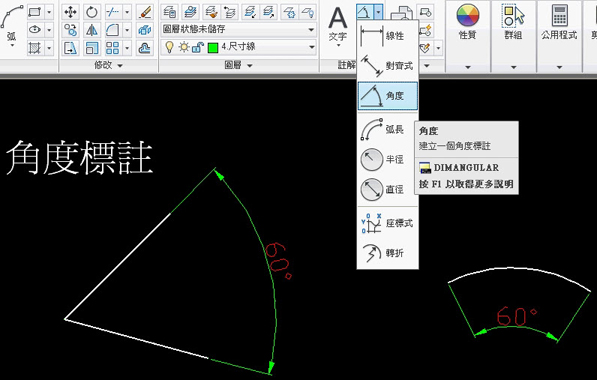Select the red 60° dimension text on arc

278,261
